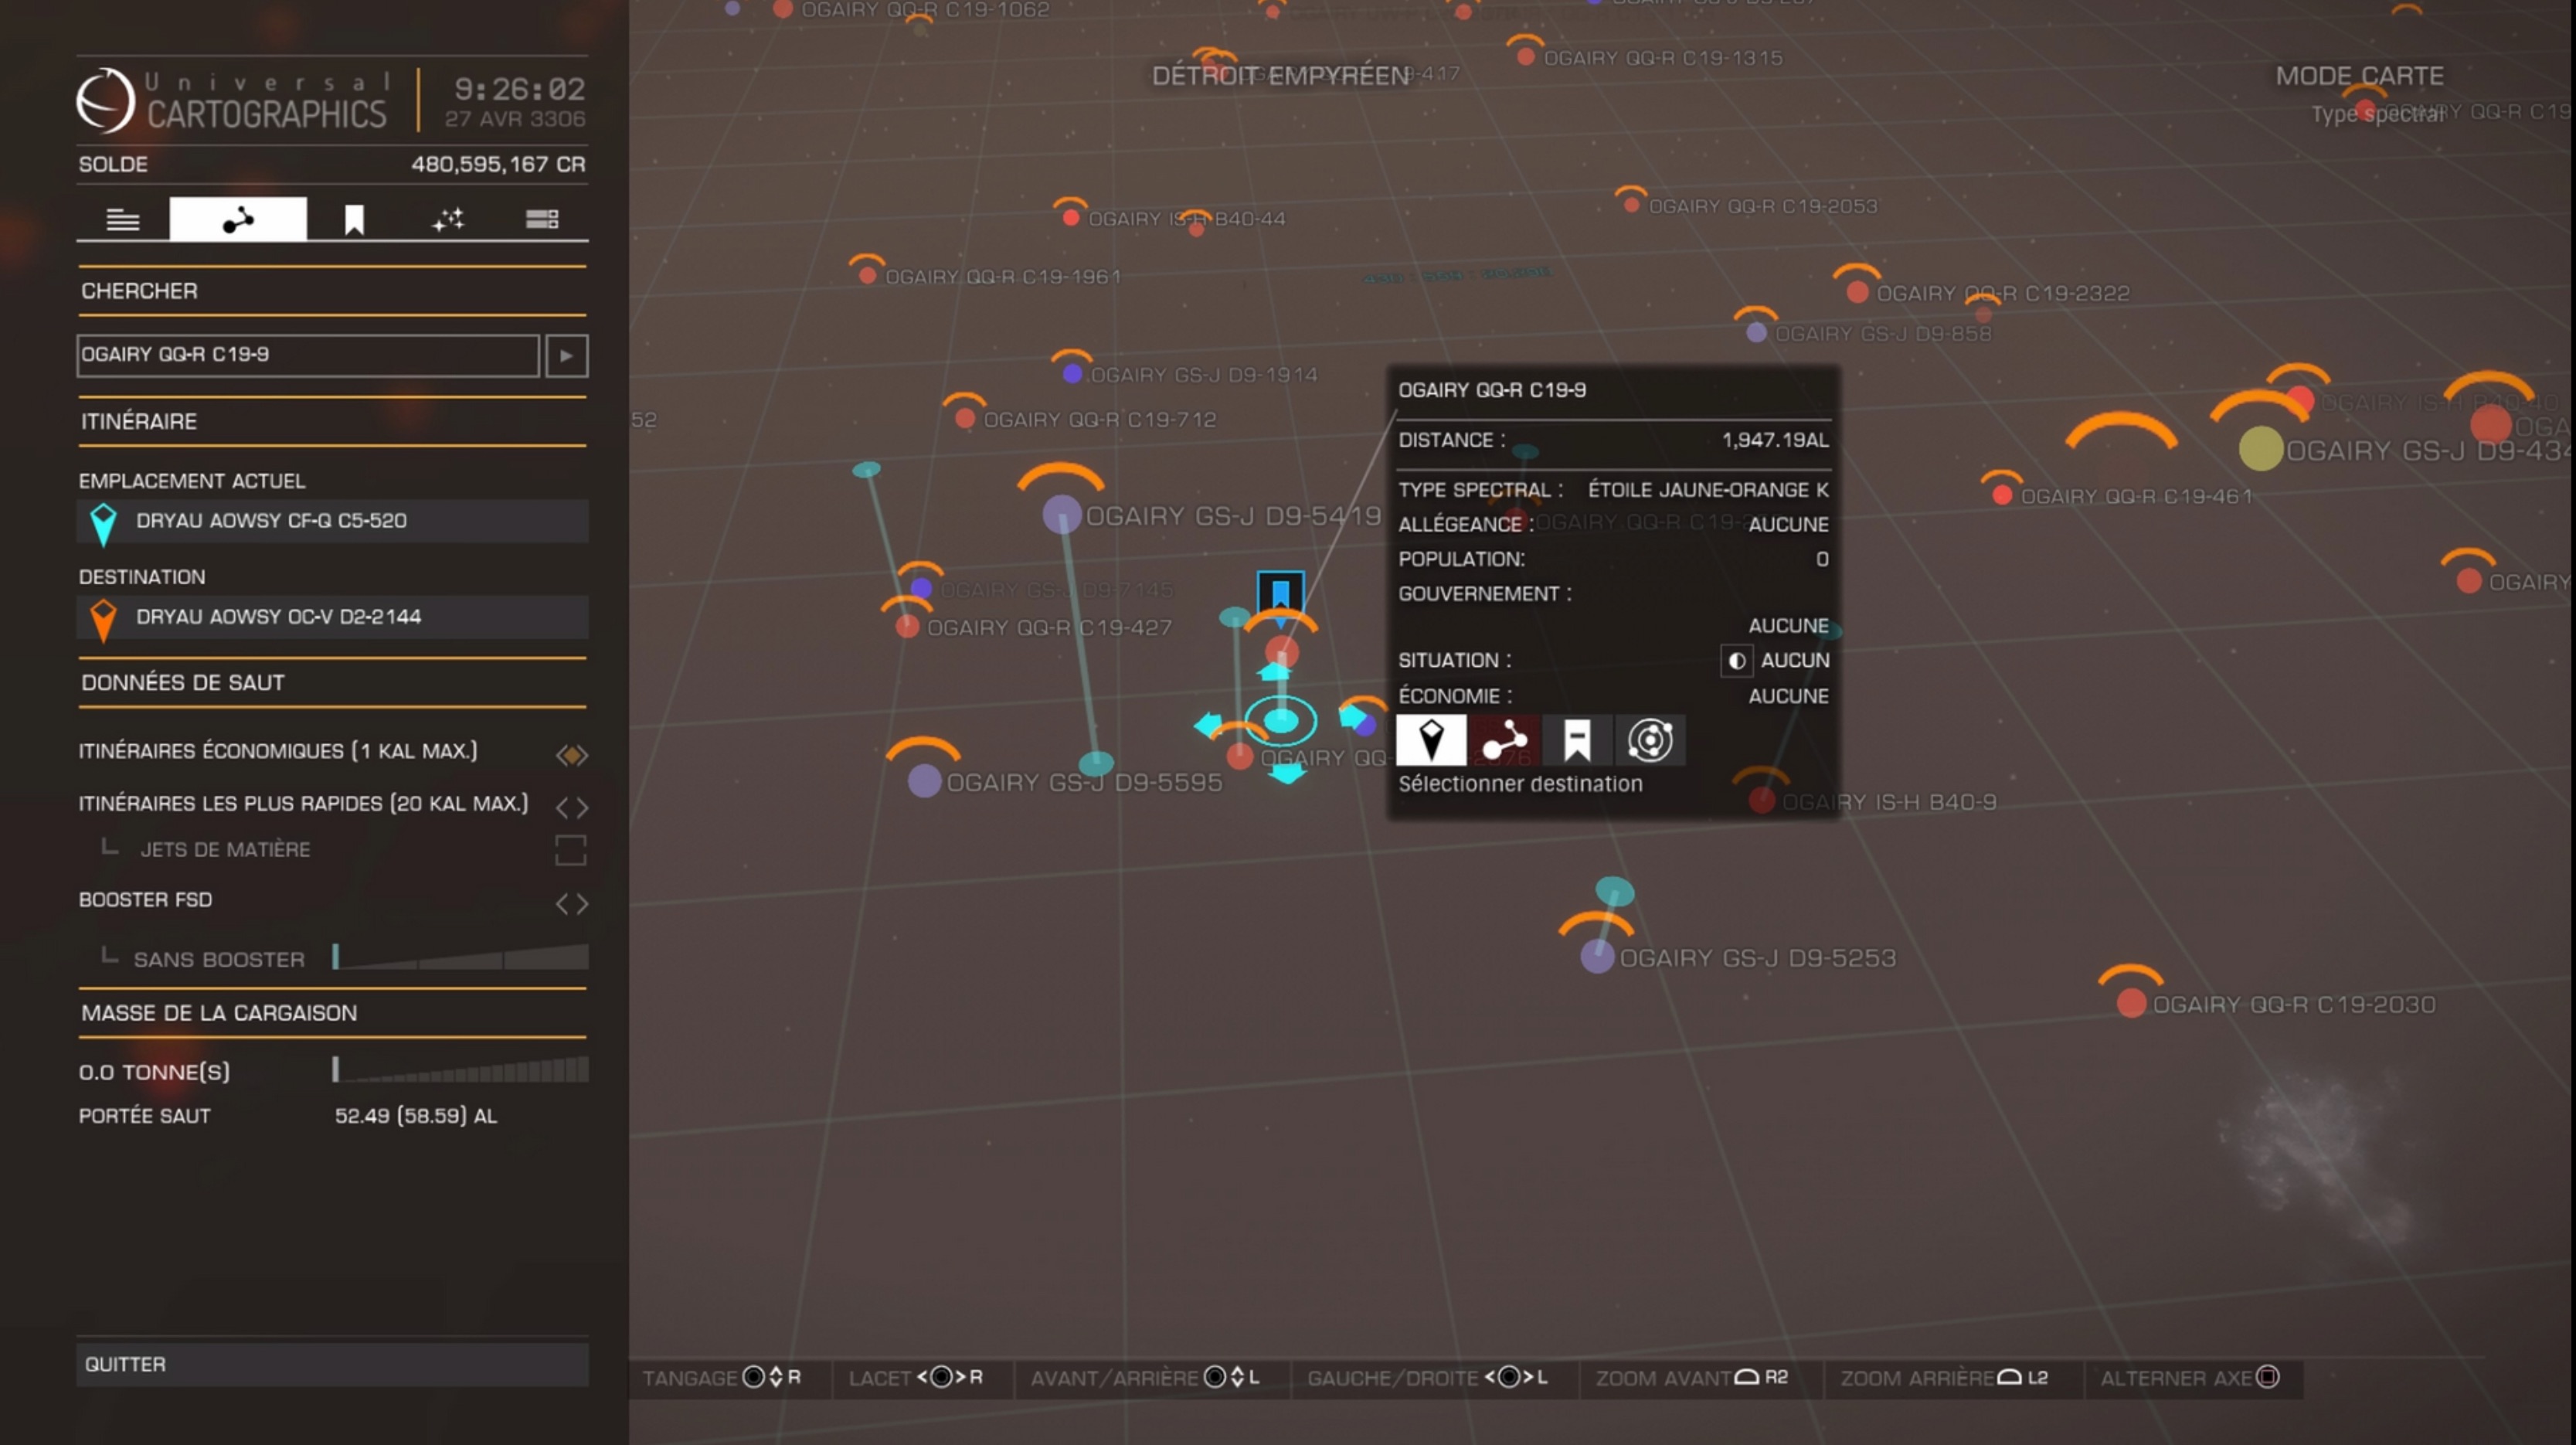Select star OGAIRY QQ-R C19-2030
Image resolution: width=2576 pixels, height=1445 pixels.
pos(2131,1003)
